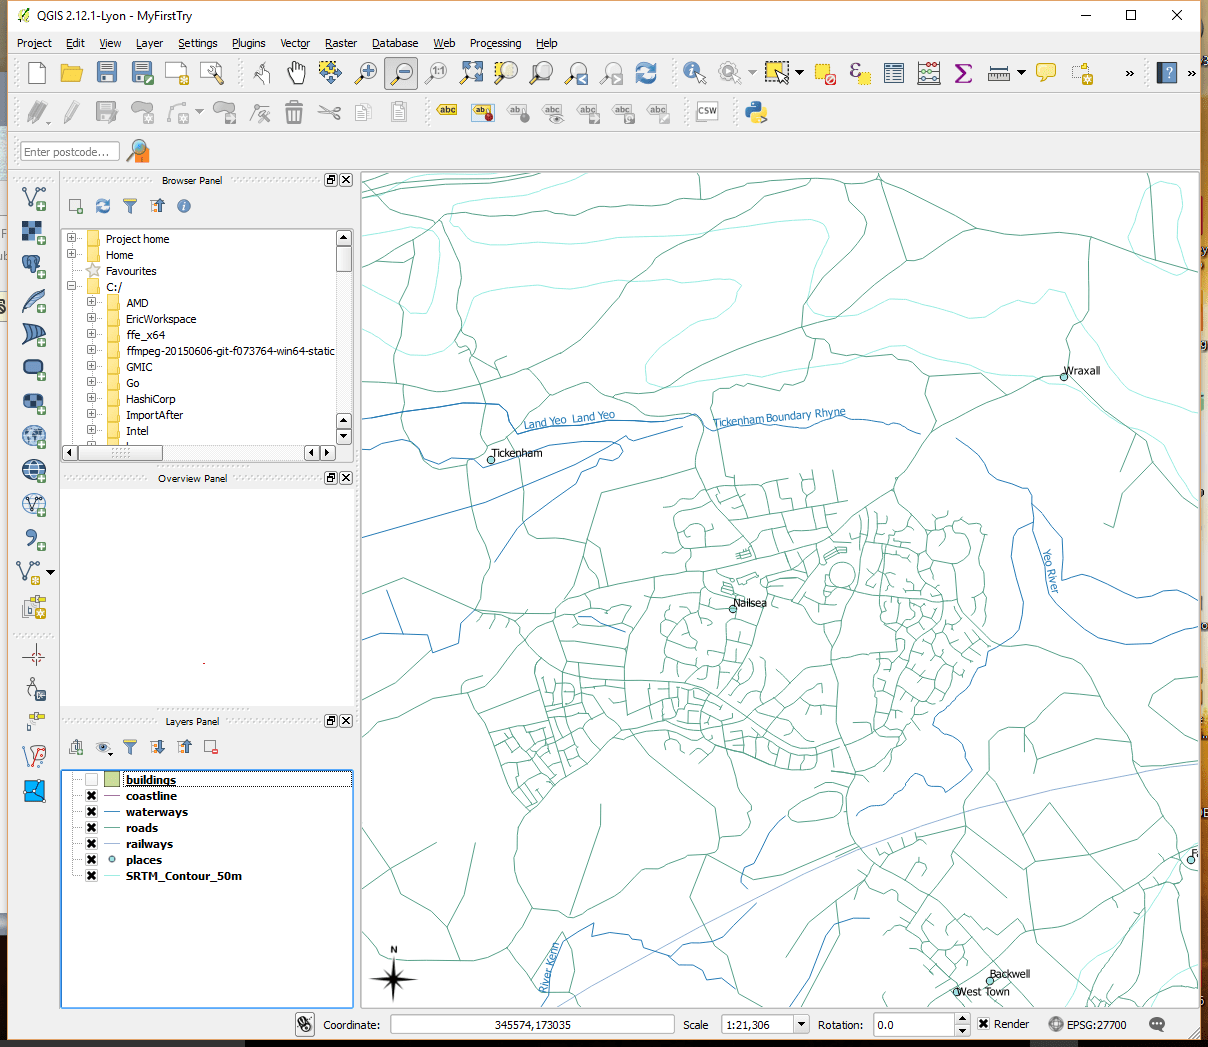Click the Save Project floppy icon
This screenshot has width=1208, height=1047.
107,73
